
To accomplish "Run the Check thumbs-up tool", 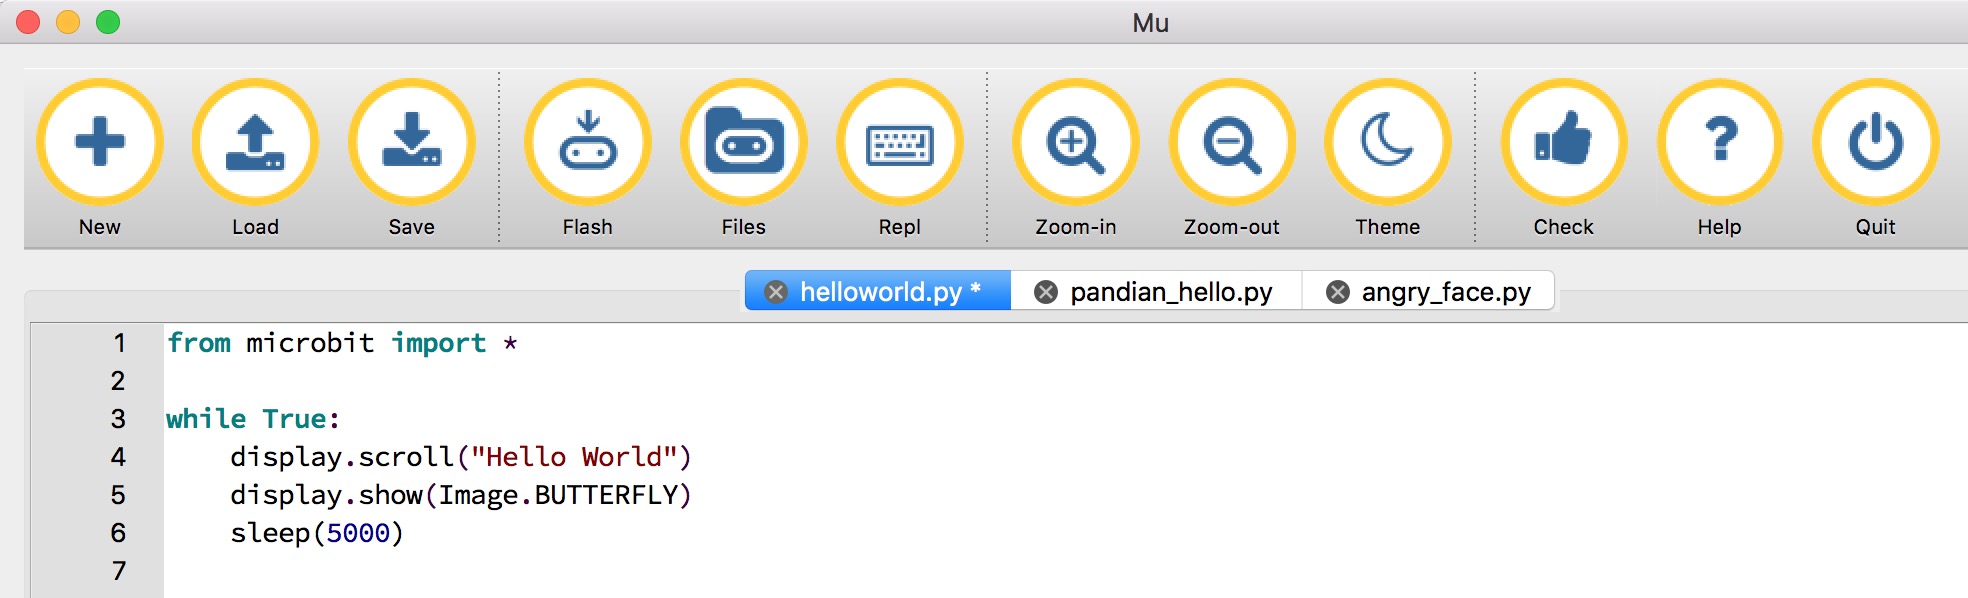I will pos(1564,142).
